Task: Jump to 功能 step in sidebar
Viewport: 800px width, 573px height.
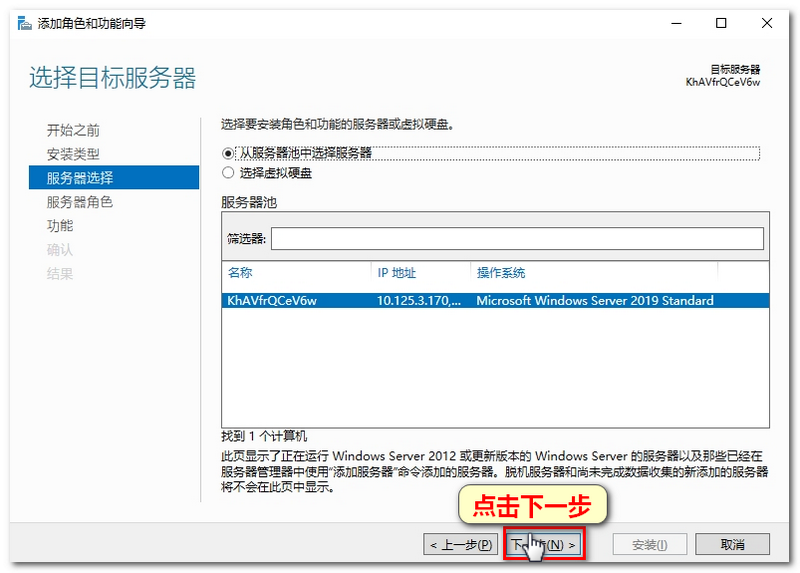Action: click(x=60, y=226)
